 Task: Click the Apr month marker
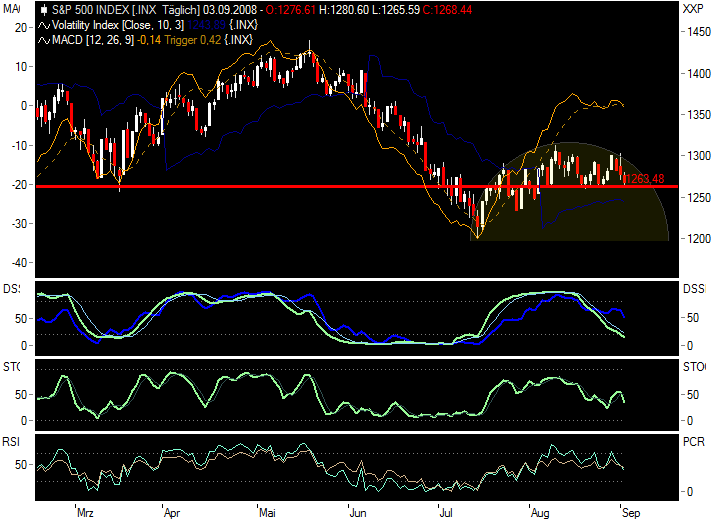click(x=172, y=513)
